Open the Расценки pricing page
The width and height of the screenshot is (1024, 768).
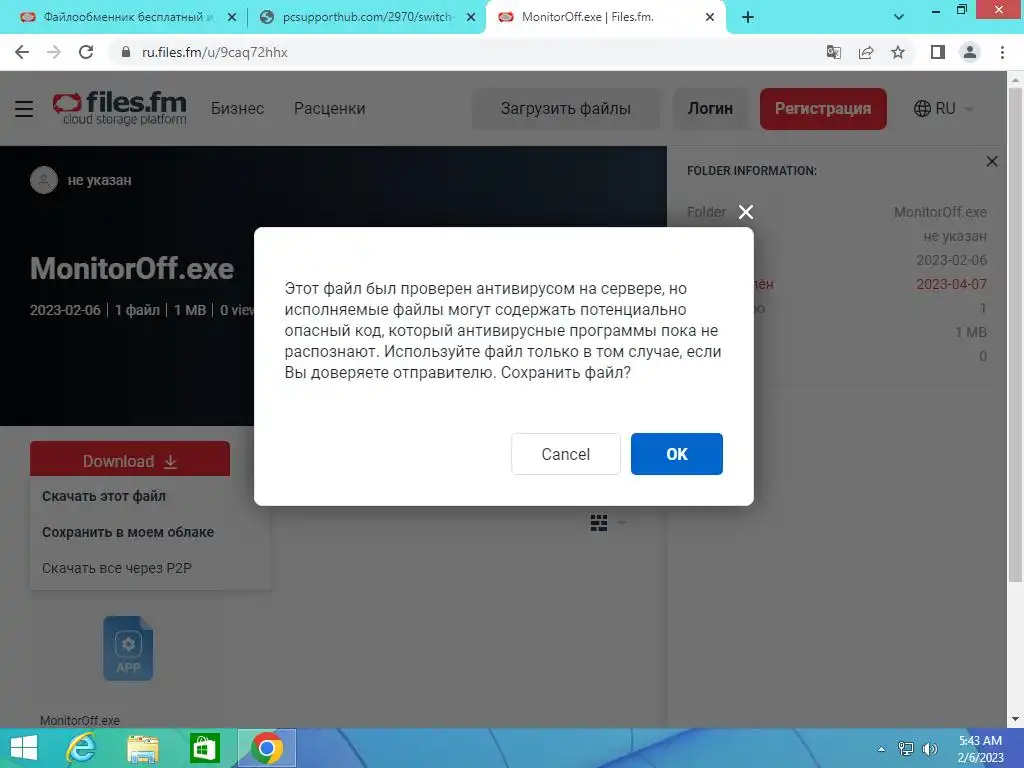[x=329, y=108]
